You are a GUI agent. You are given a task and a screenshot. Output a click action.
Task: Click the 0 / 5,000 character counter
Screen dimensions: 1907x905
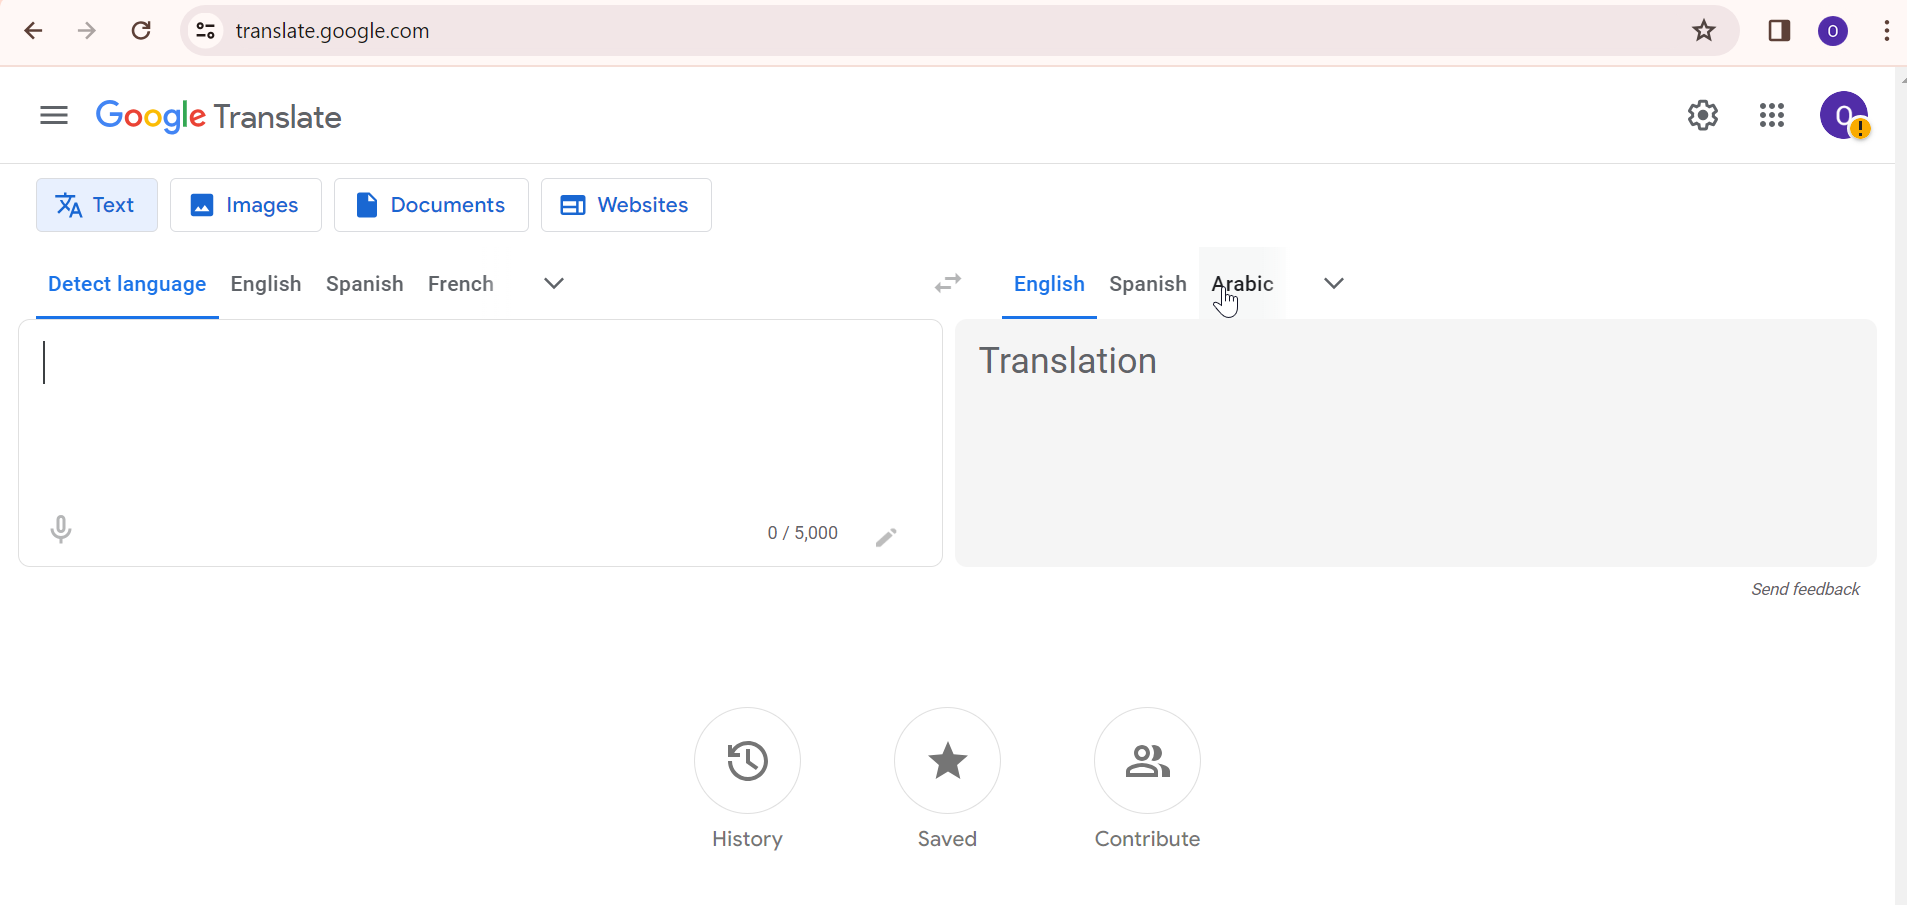[803, 533]
